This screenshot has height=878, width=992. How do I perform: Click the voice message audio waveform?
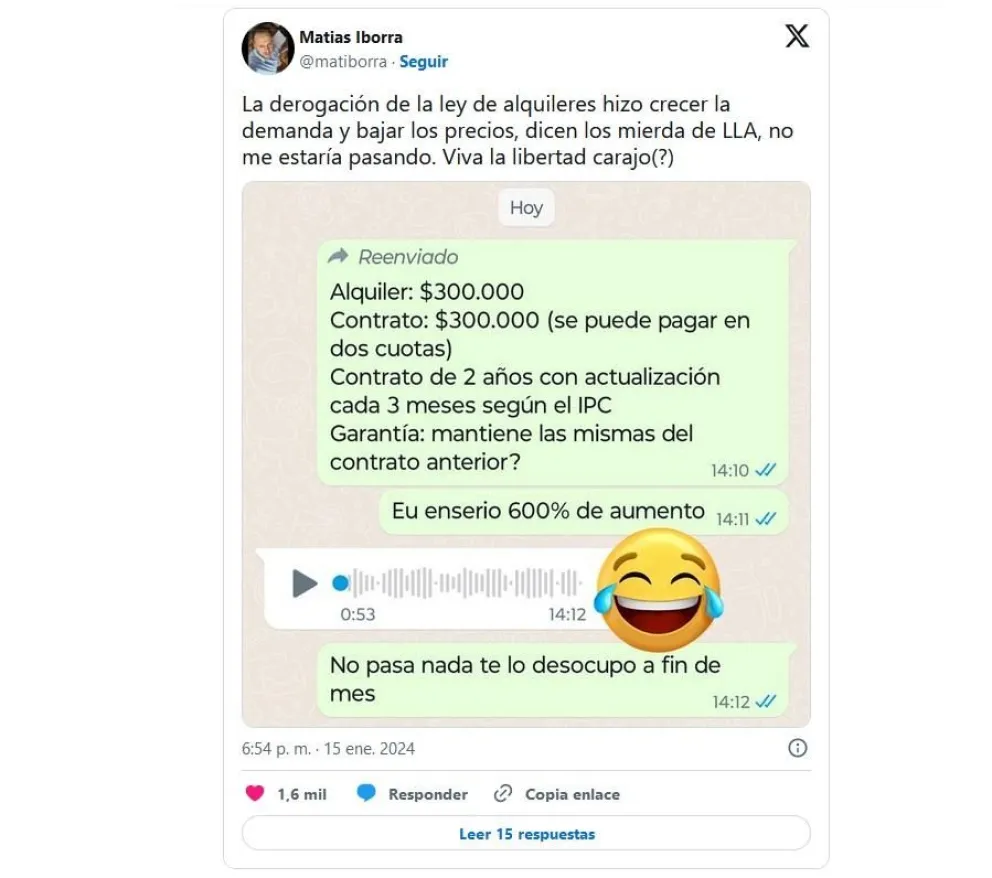tap(467, 583)
